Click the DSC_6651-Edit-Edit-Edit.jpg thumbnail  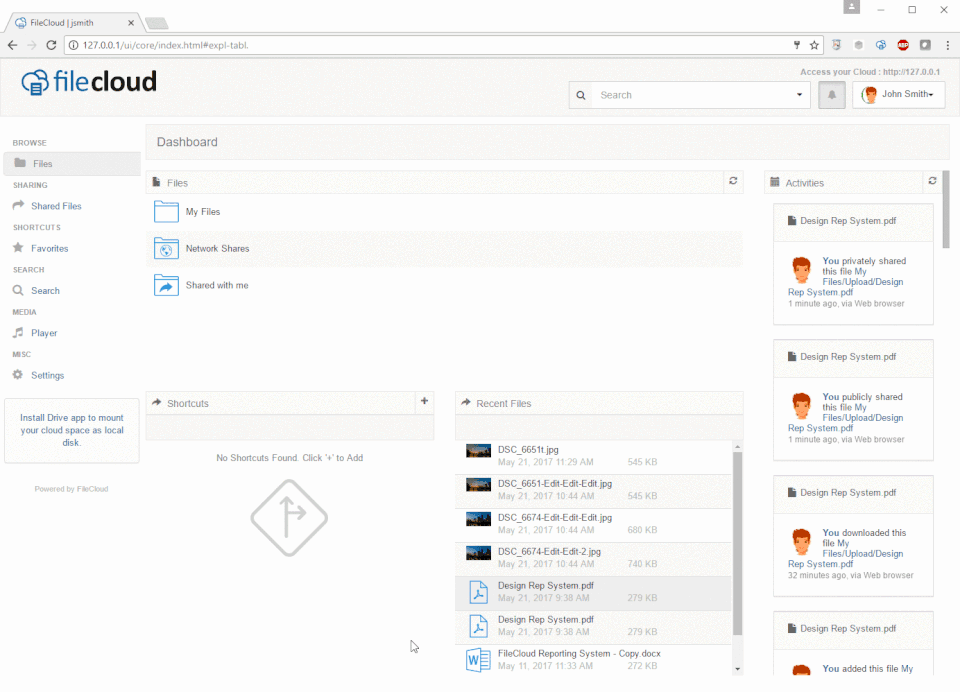click(478, 485)
